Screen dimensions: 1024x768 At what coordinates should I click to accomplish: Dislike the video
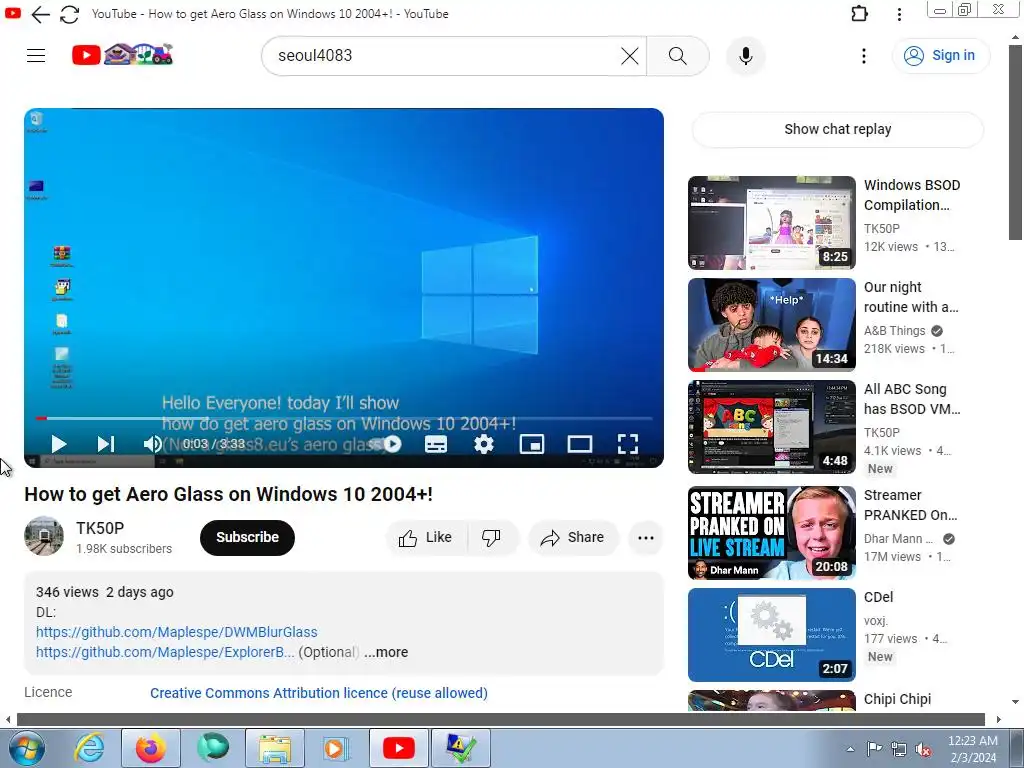coord(491,537)
